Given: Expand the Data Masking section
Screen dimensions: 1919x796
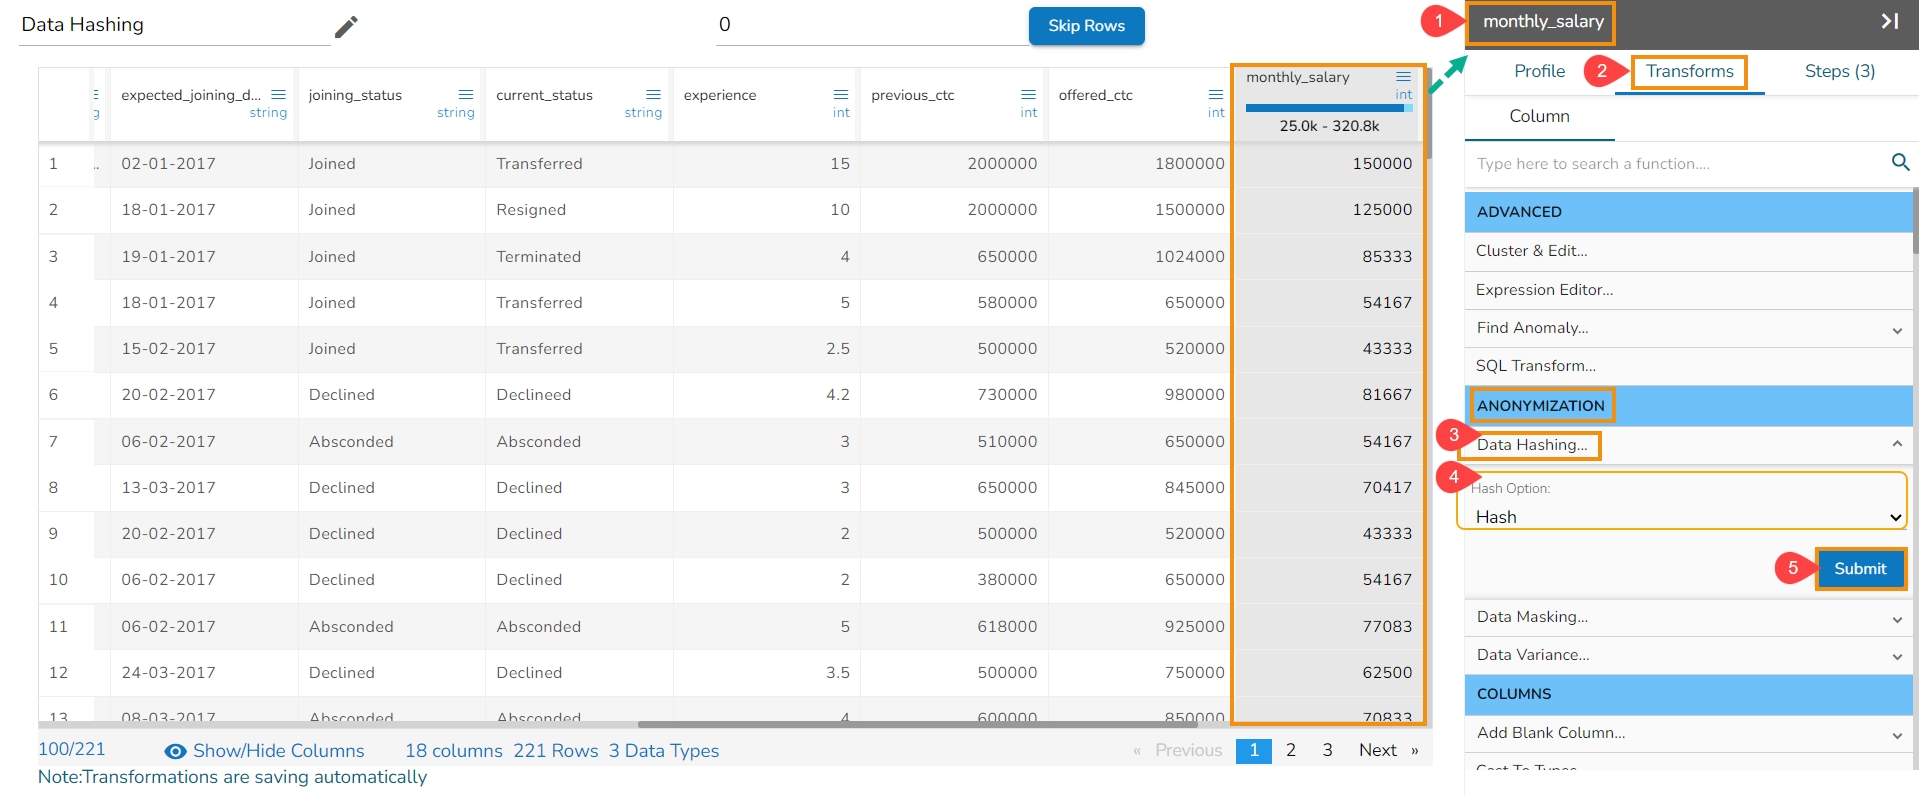Looking at the screenshot, I should (1896, 619).
